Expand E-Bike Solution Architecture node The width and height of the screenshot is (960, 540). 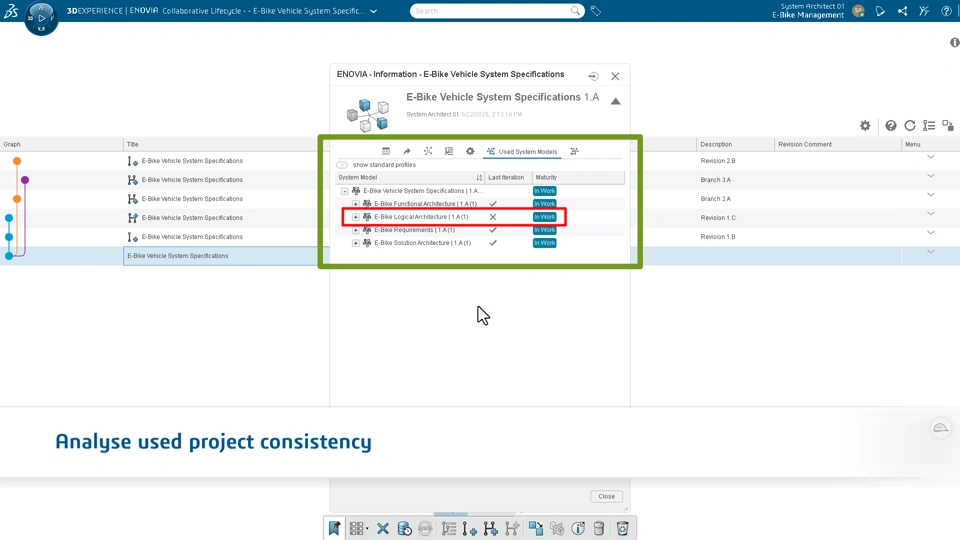point(356,243)
